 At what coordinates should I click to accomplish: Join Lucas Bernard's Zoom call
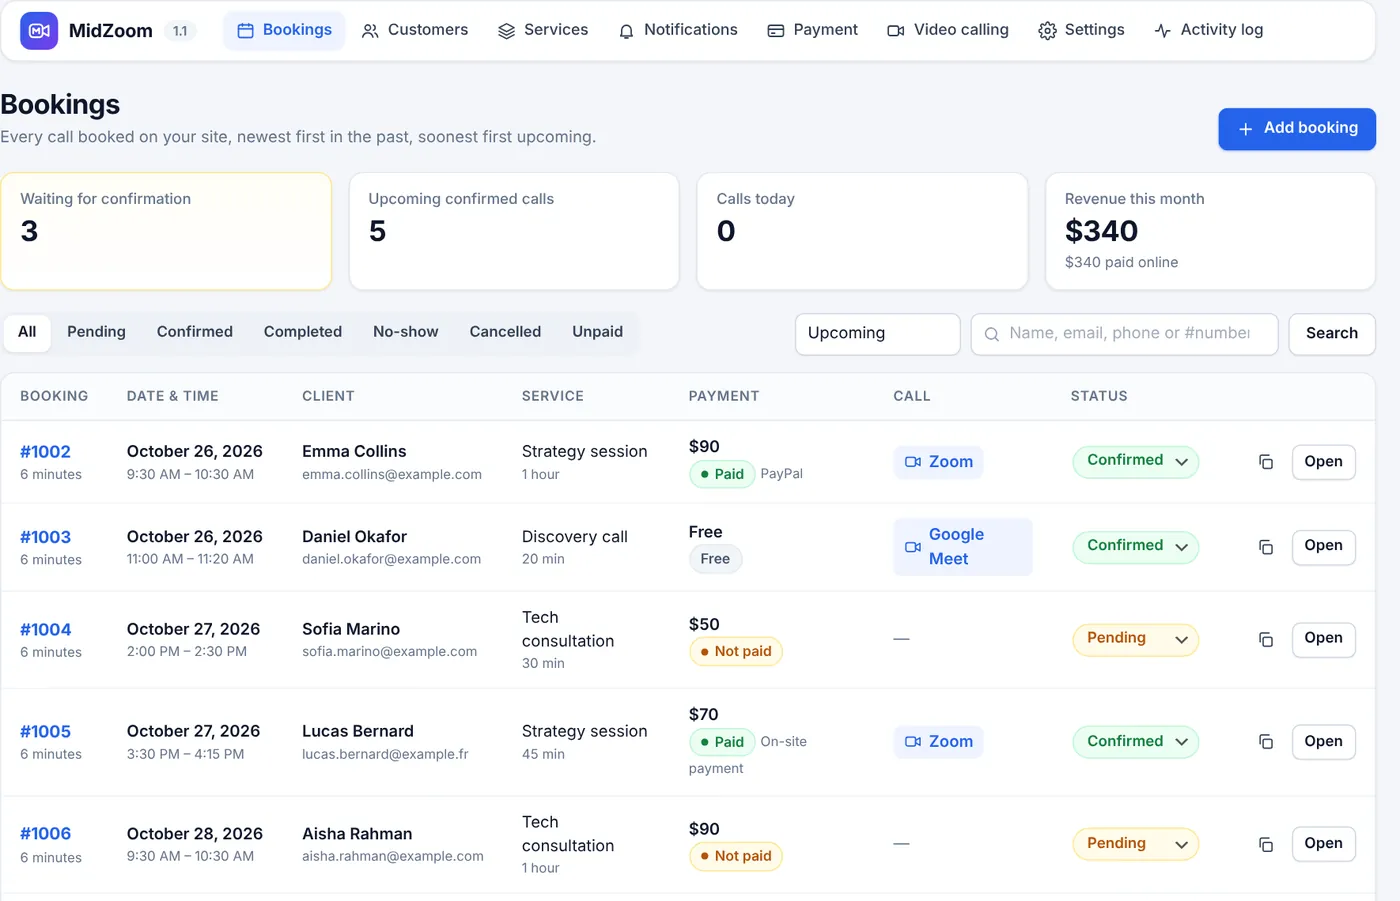(x=938, y=742)
